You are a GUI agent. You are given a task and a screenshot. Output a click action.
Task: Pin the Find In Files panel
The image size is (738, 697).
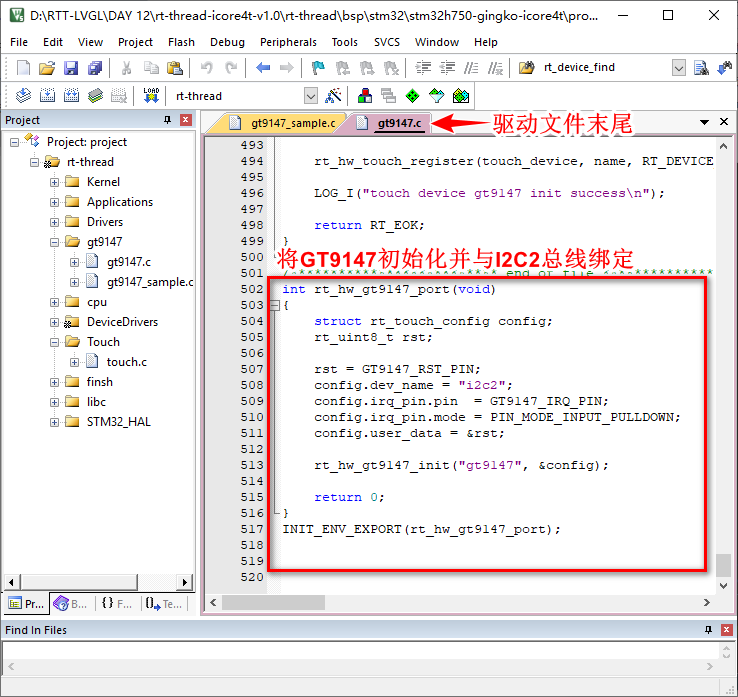(x=709, y=630)
